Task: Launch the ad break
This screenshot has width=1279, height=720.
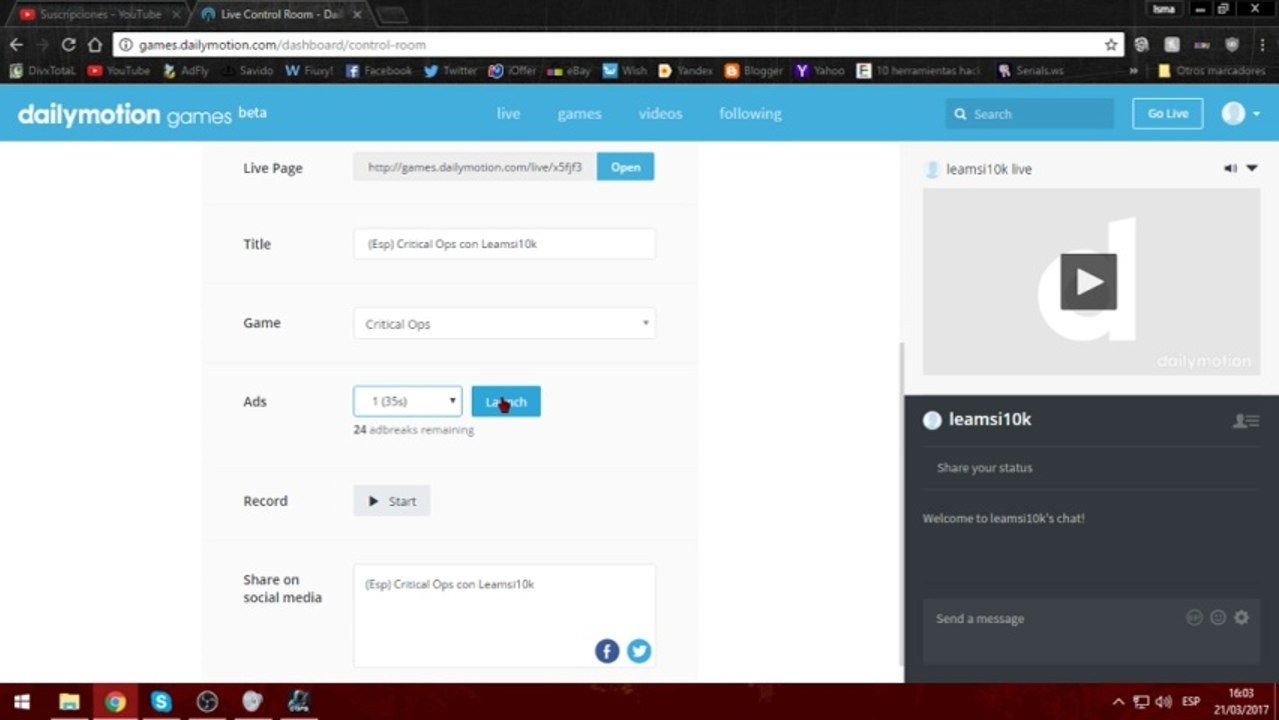Action: coord(506,401)
